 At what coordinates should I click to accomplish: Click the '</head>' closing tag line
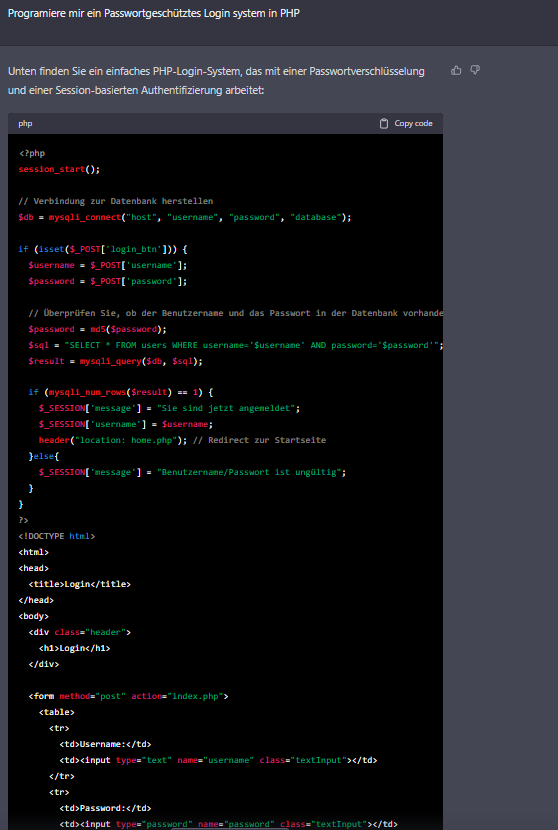pyautogui.click(x=36, y=600)
